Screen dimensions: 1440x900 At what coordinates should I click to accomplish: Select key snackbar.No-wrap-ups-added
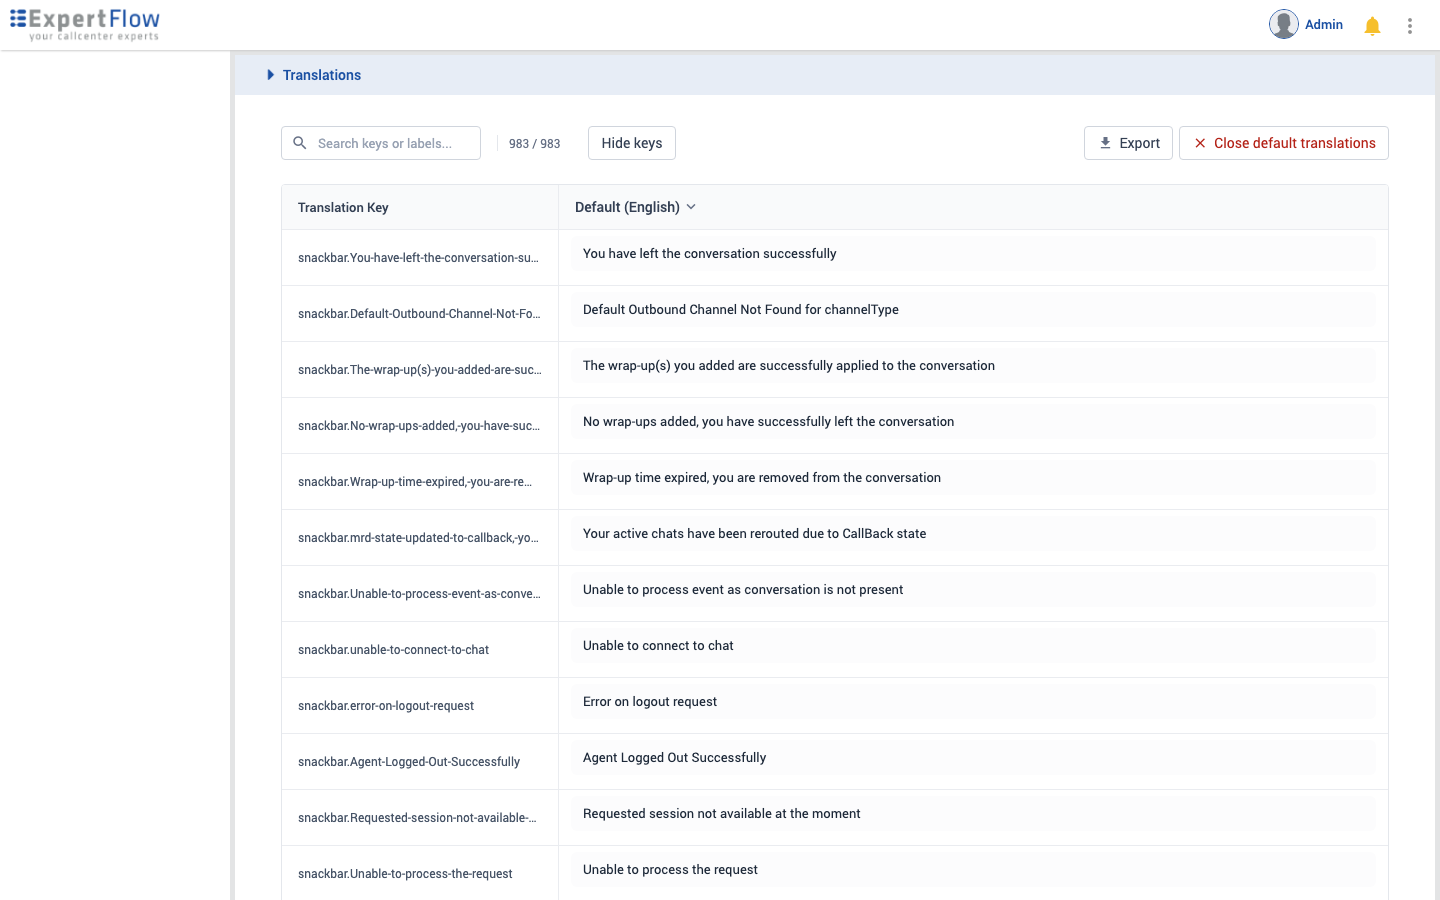[x=419, y=426]
